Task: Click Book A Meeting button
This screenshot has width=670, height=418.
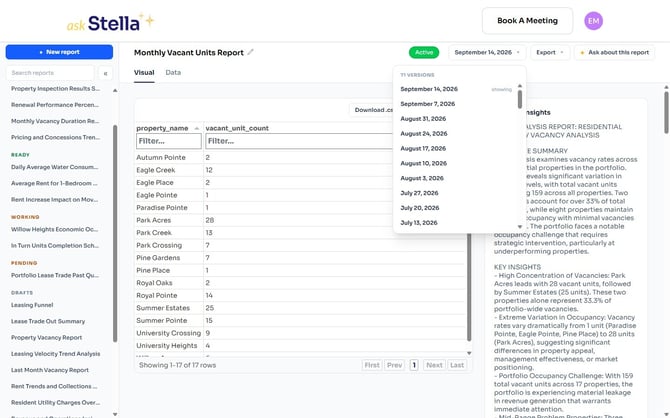Action: [527, 21]
